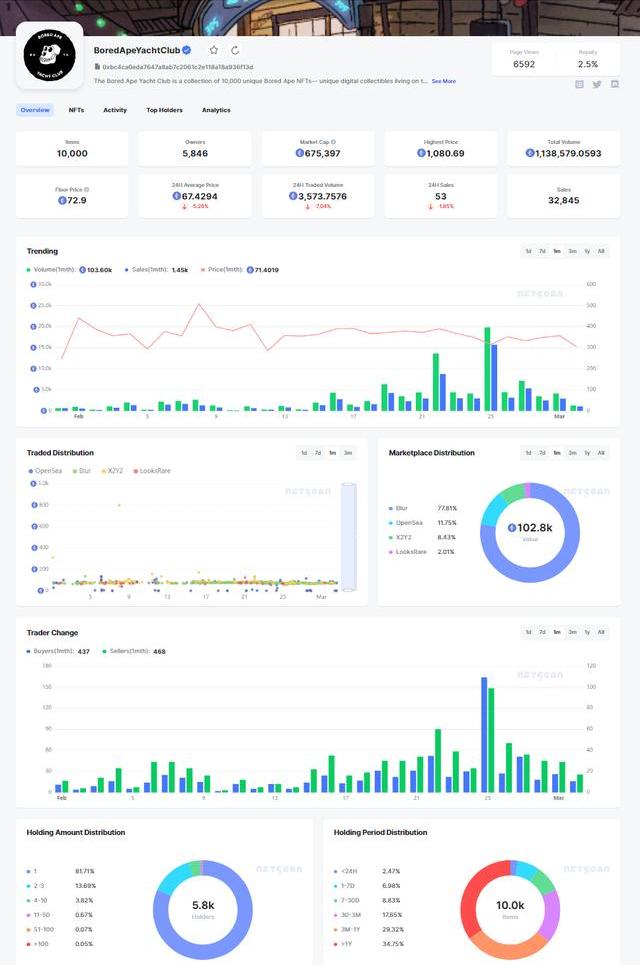The width and height of the screenshot is (640, 965).
Task: Click Blur 77.81% marketplace legend entry
Action: (423, 508)
